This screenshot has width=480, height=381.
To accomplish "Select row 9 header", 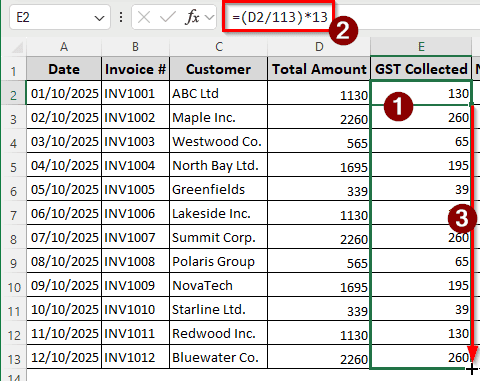I will (x=13, y=261).
